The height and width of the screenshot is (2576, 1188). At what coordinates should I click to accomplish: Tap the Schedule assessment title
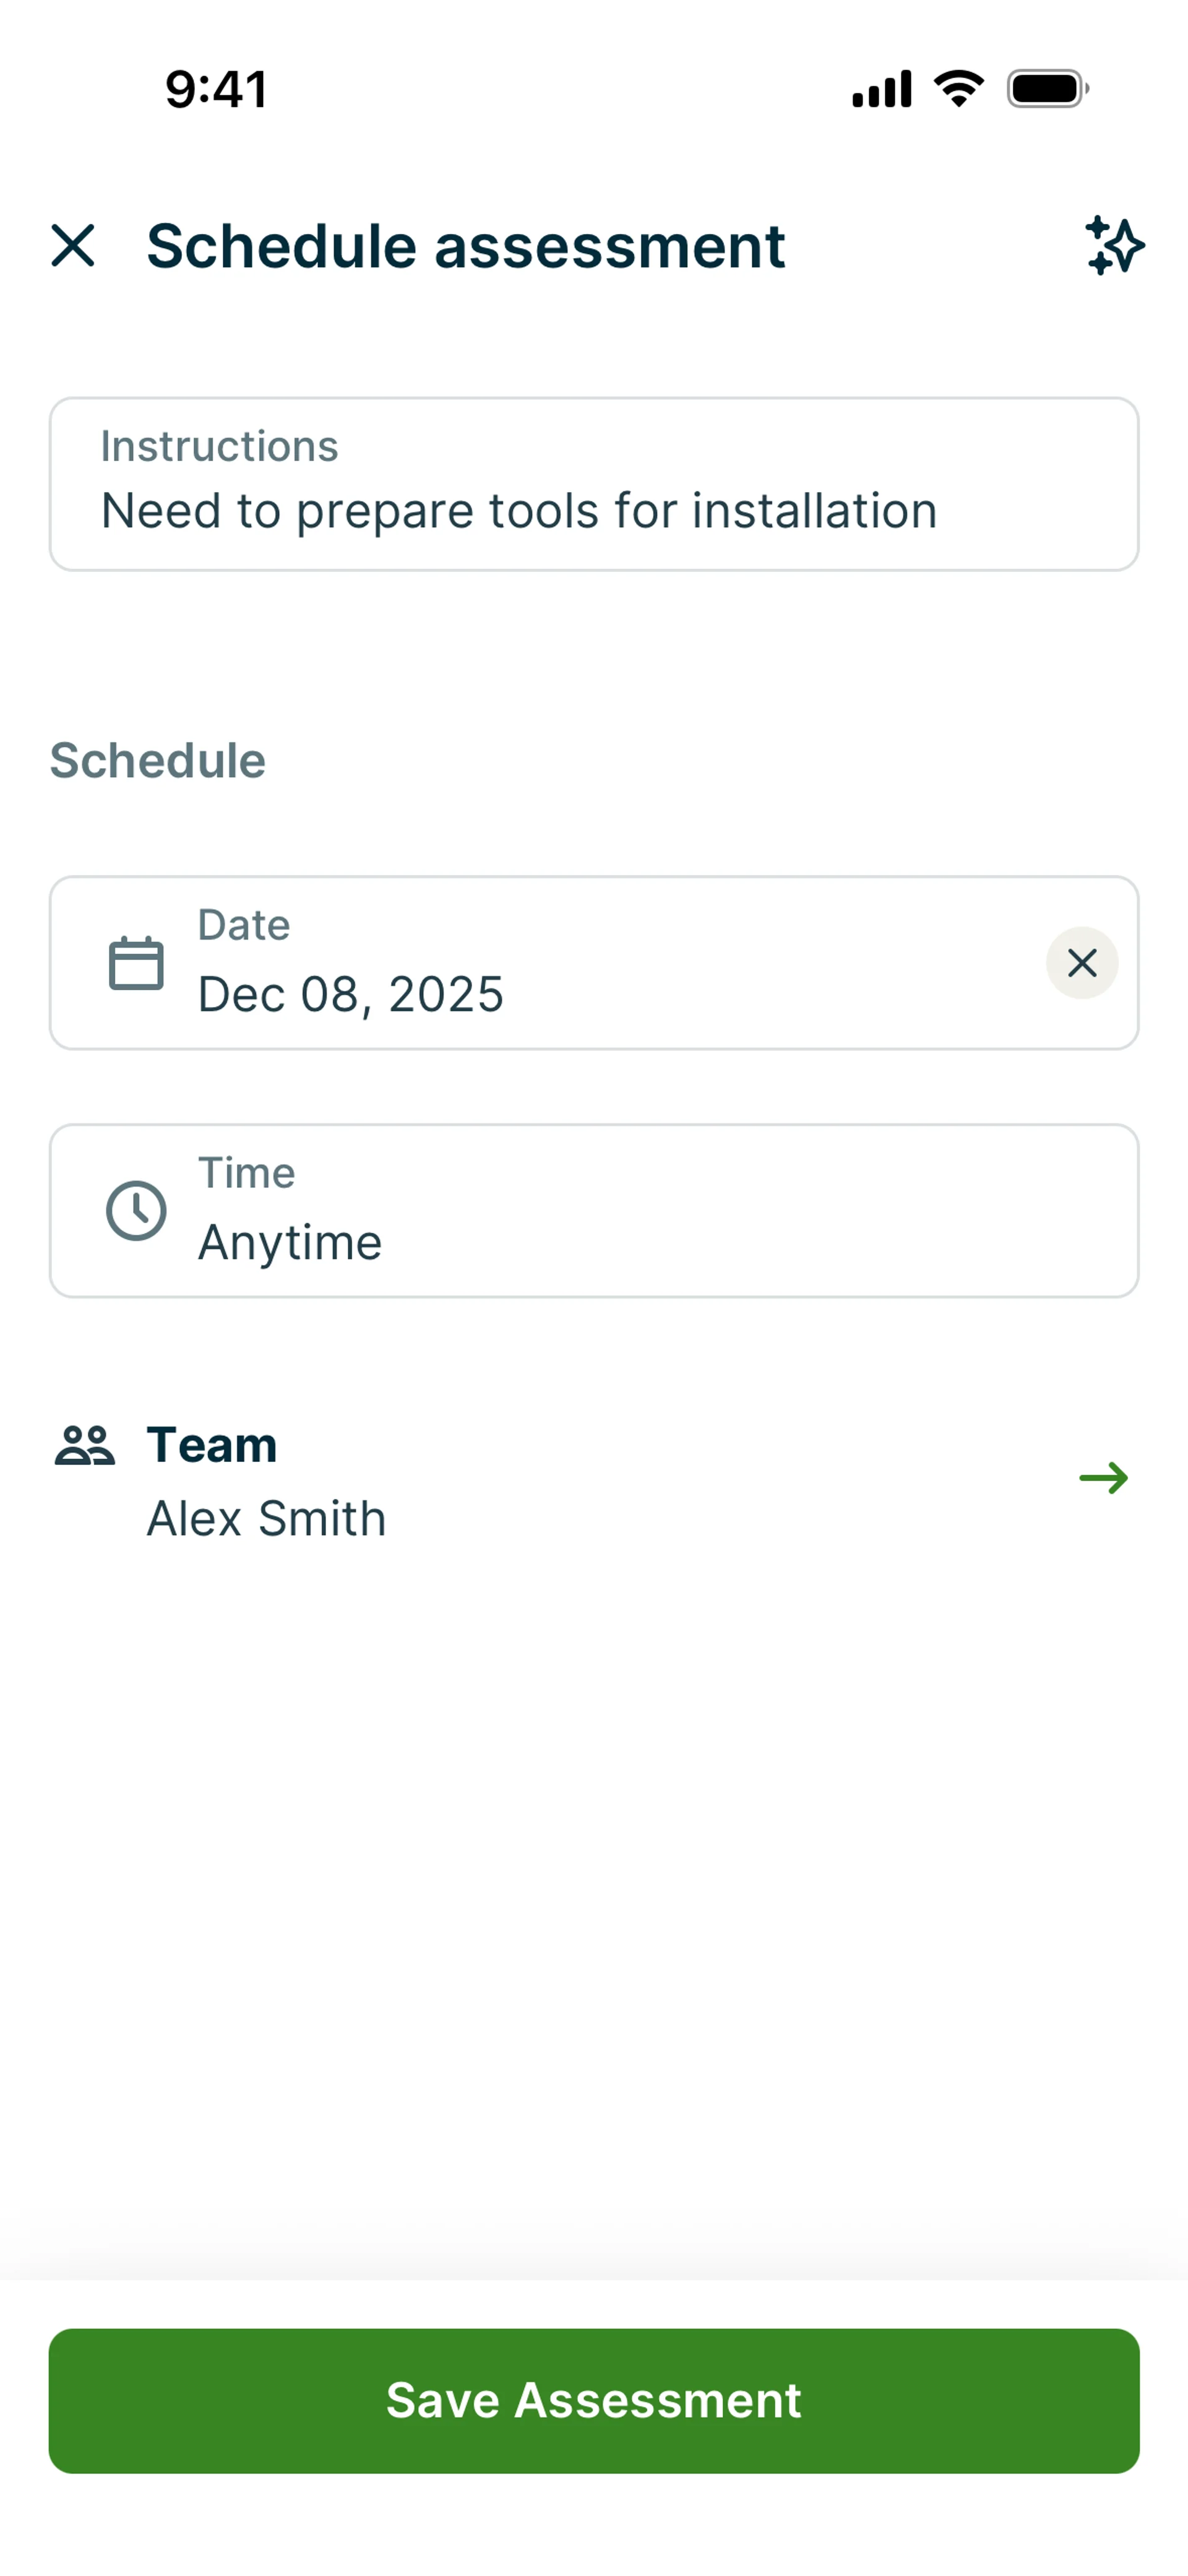pyautogui.click(x=466, y=246)
